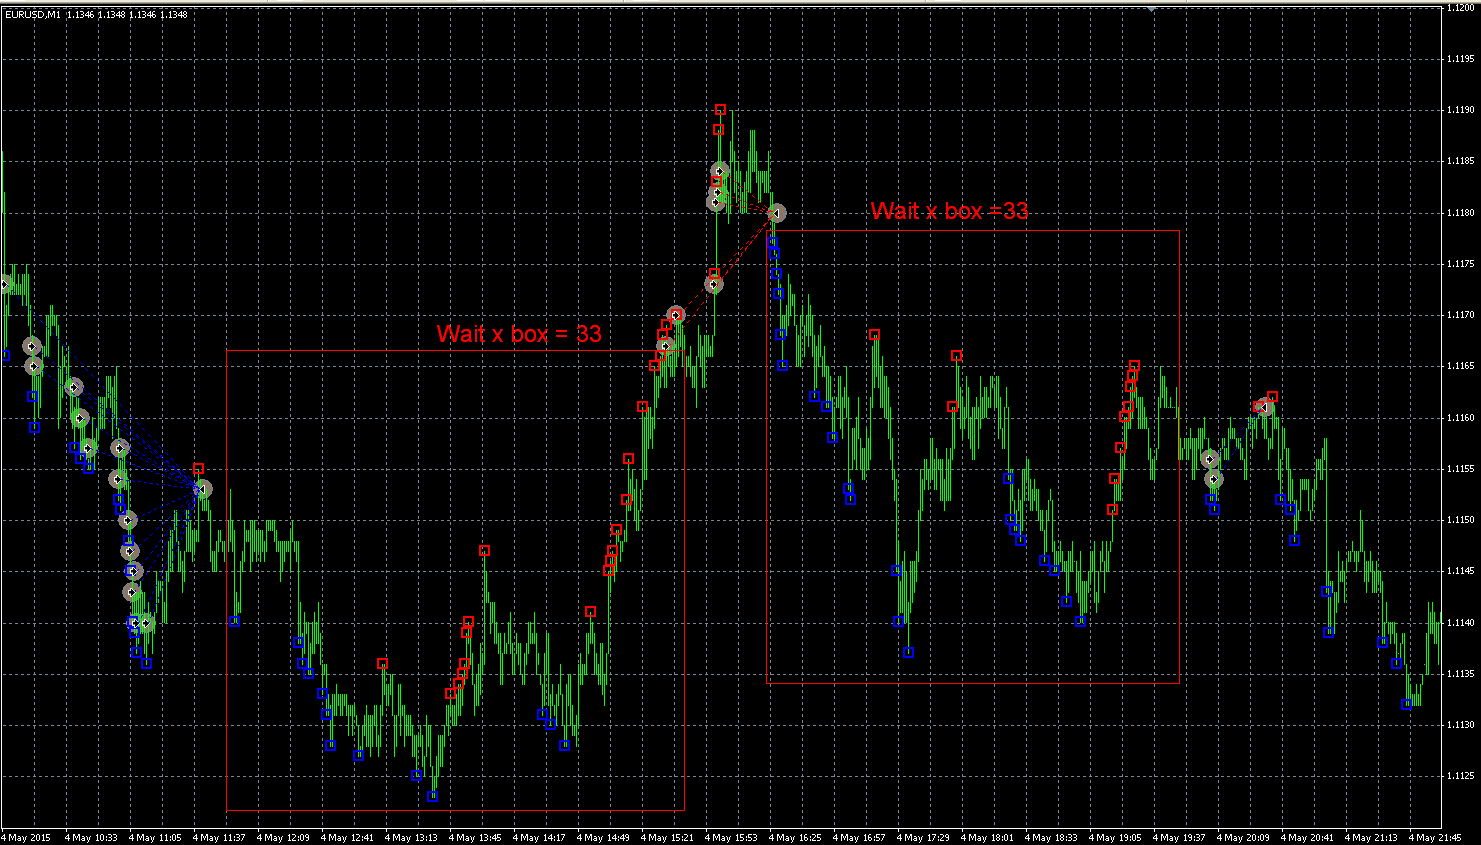Click the '4 May 14:17' time label
Viewport: 1481px width, 845px height.
tap(539, 838)
